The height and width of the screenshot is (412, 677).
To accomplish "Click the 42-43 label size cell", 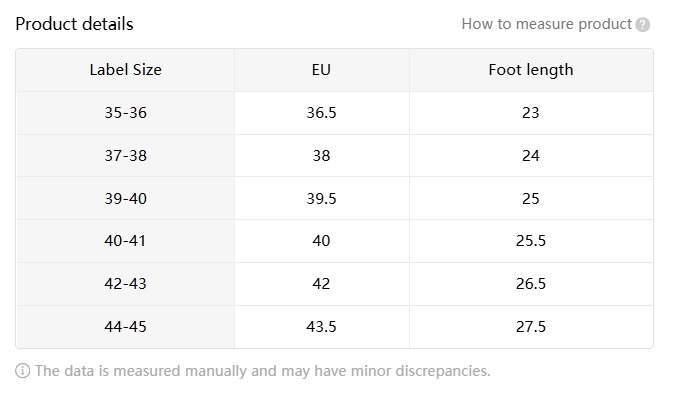I will tap(125, 284).
